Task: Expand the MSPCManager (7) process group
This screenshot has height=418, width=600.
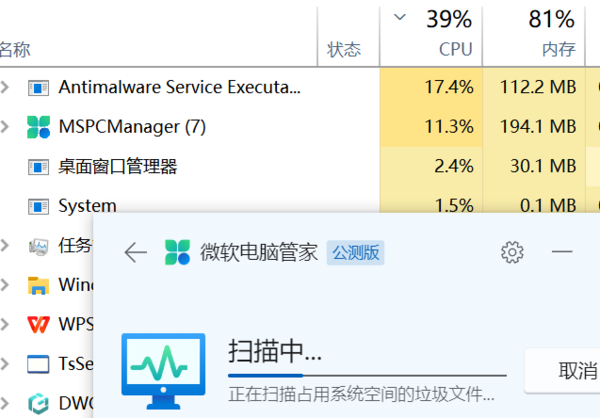Action: point(6,127)
